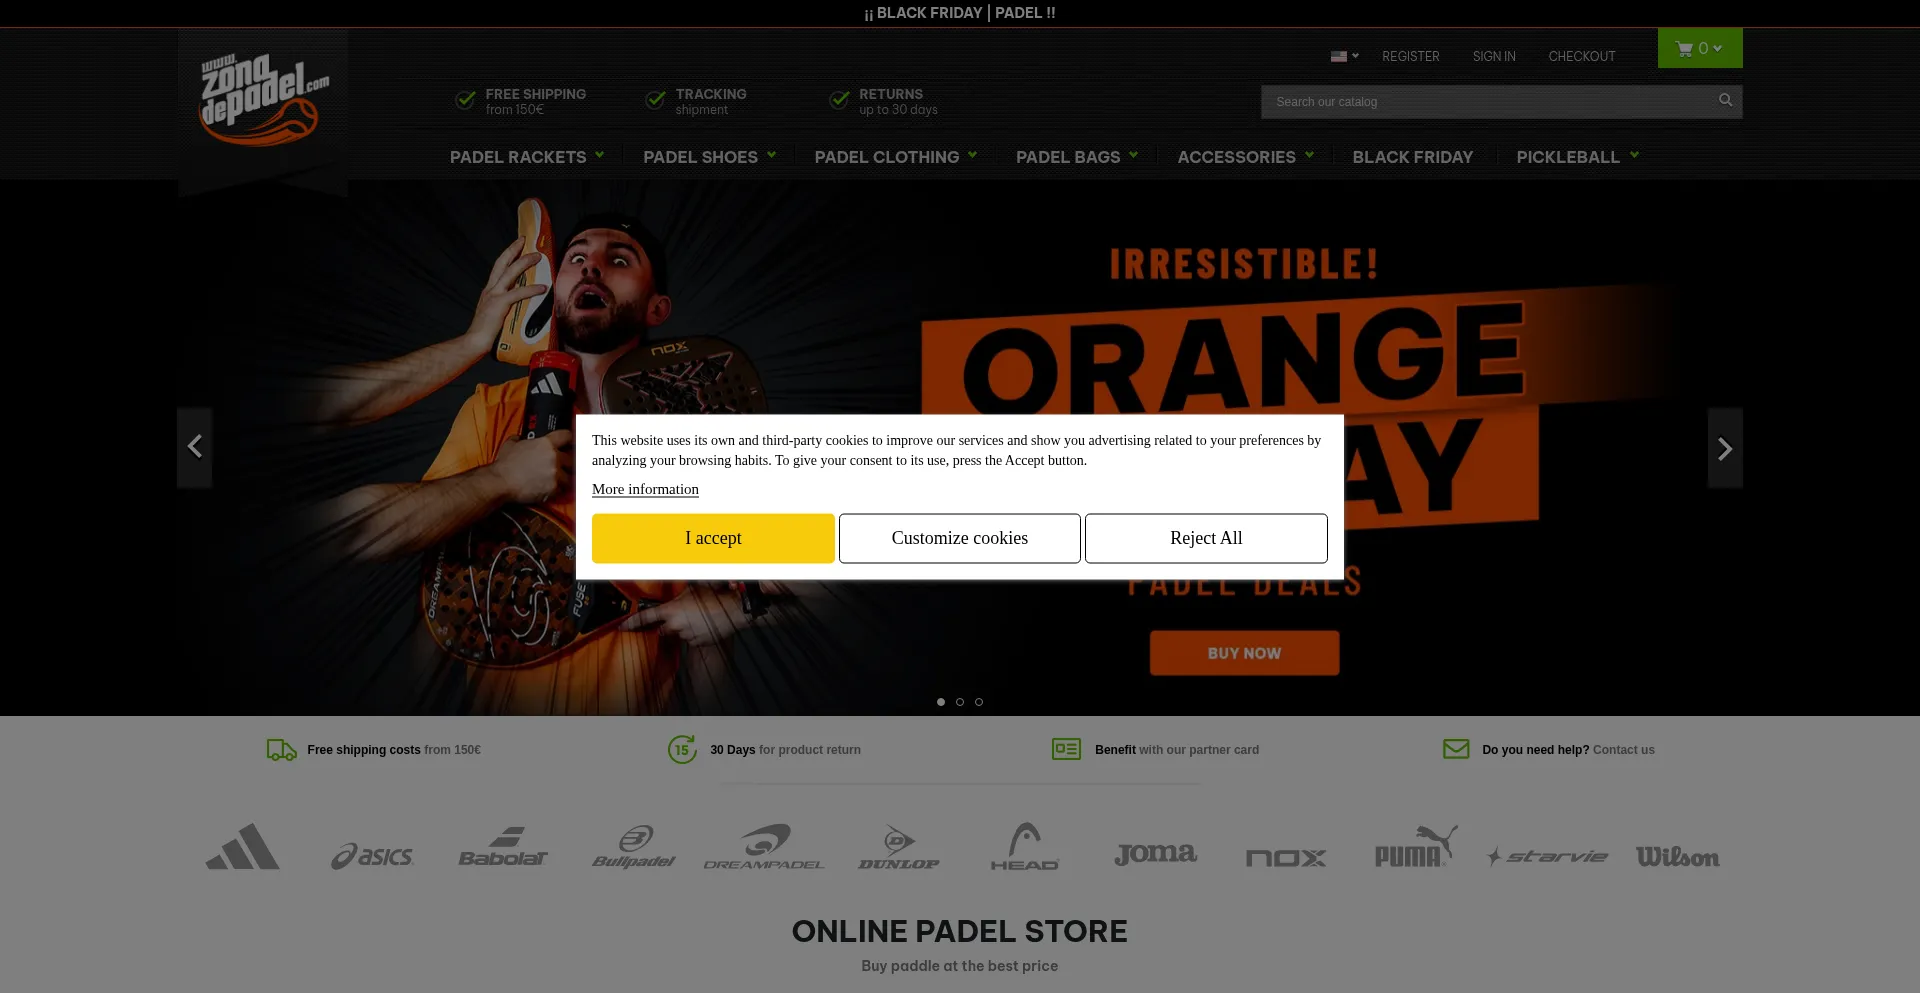This screenshot has width=1920, height=993.
Task: Select the first carousel dot
Action: (941, 702)
